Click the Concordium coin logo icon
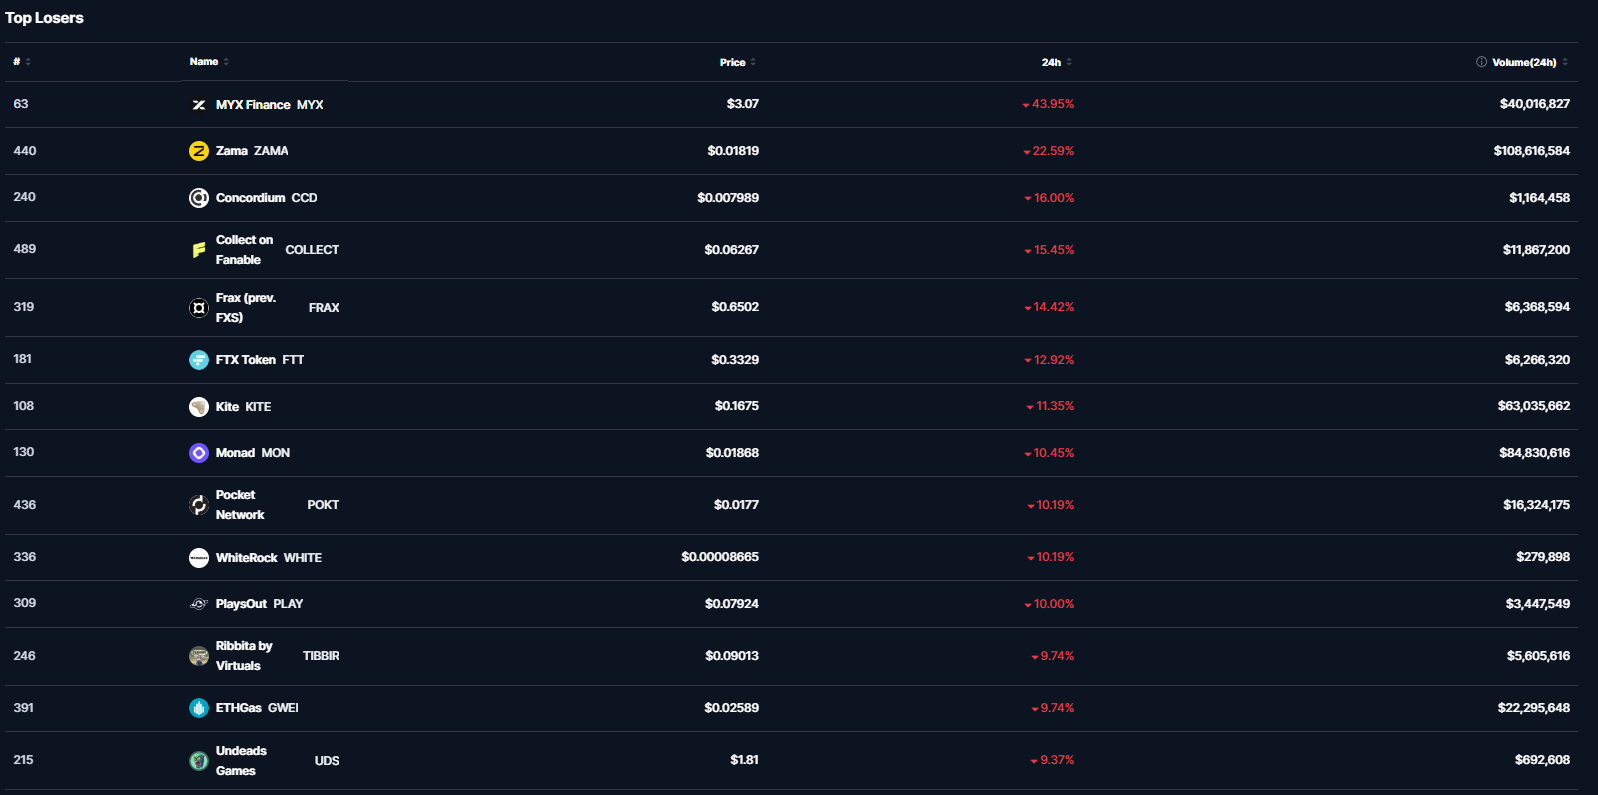The width and height of the screenshot is (1598, 795). (x=199, y=198)
